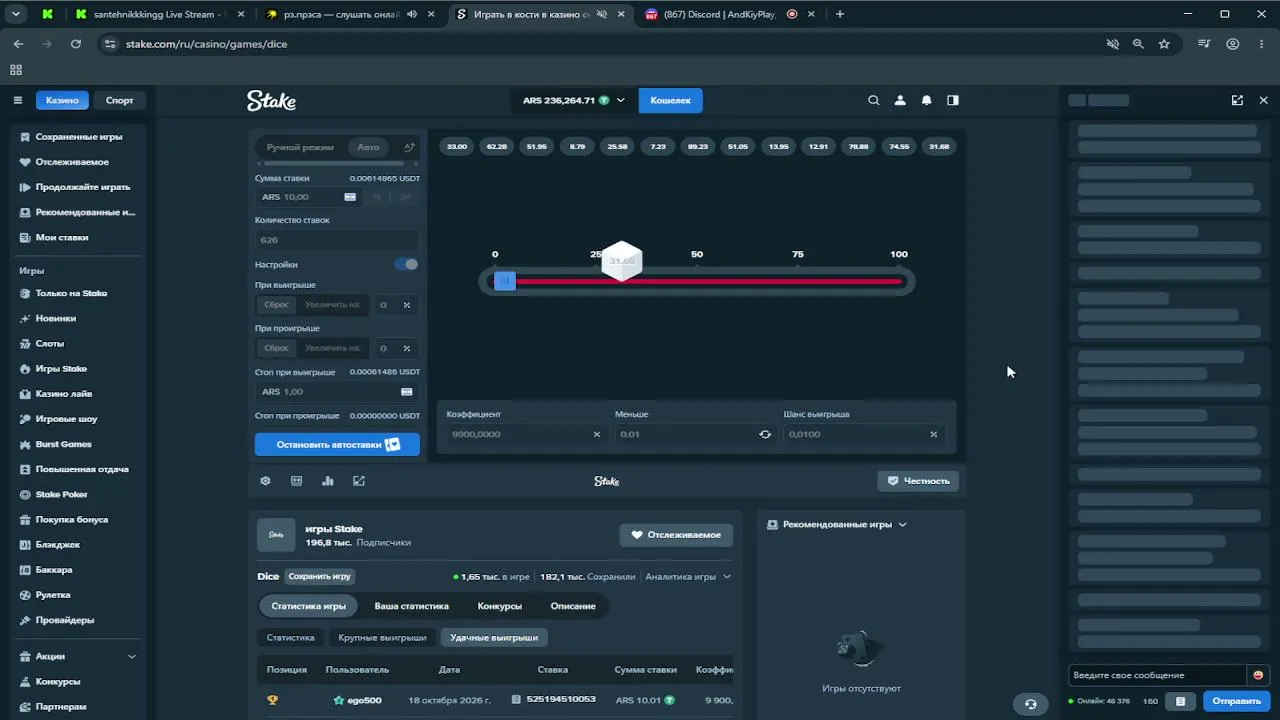Stop autobet with Остановить автоставки
Screen dimensions: 1280x720
(x=337, y=444)
